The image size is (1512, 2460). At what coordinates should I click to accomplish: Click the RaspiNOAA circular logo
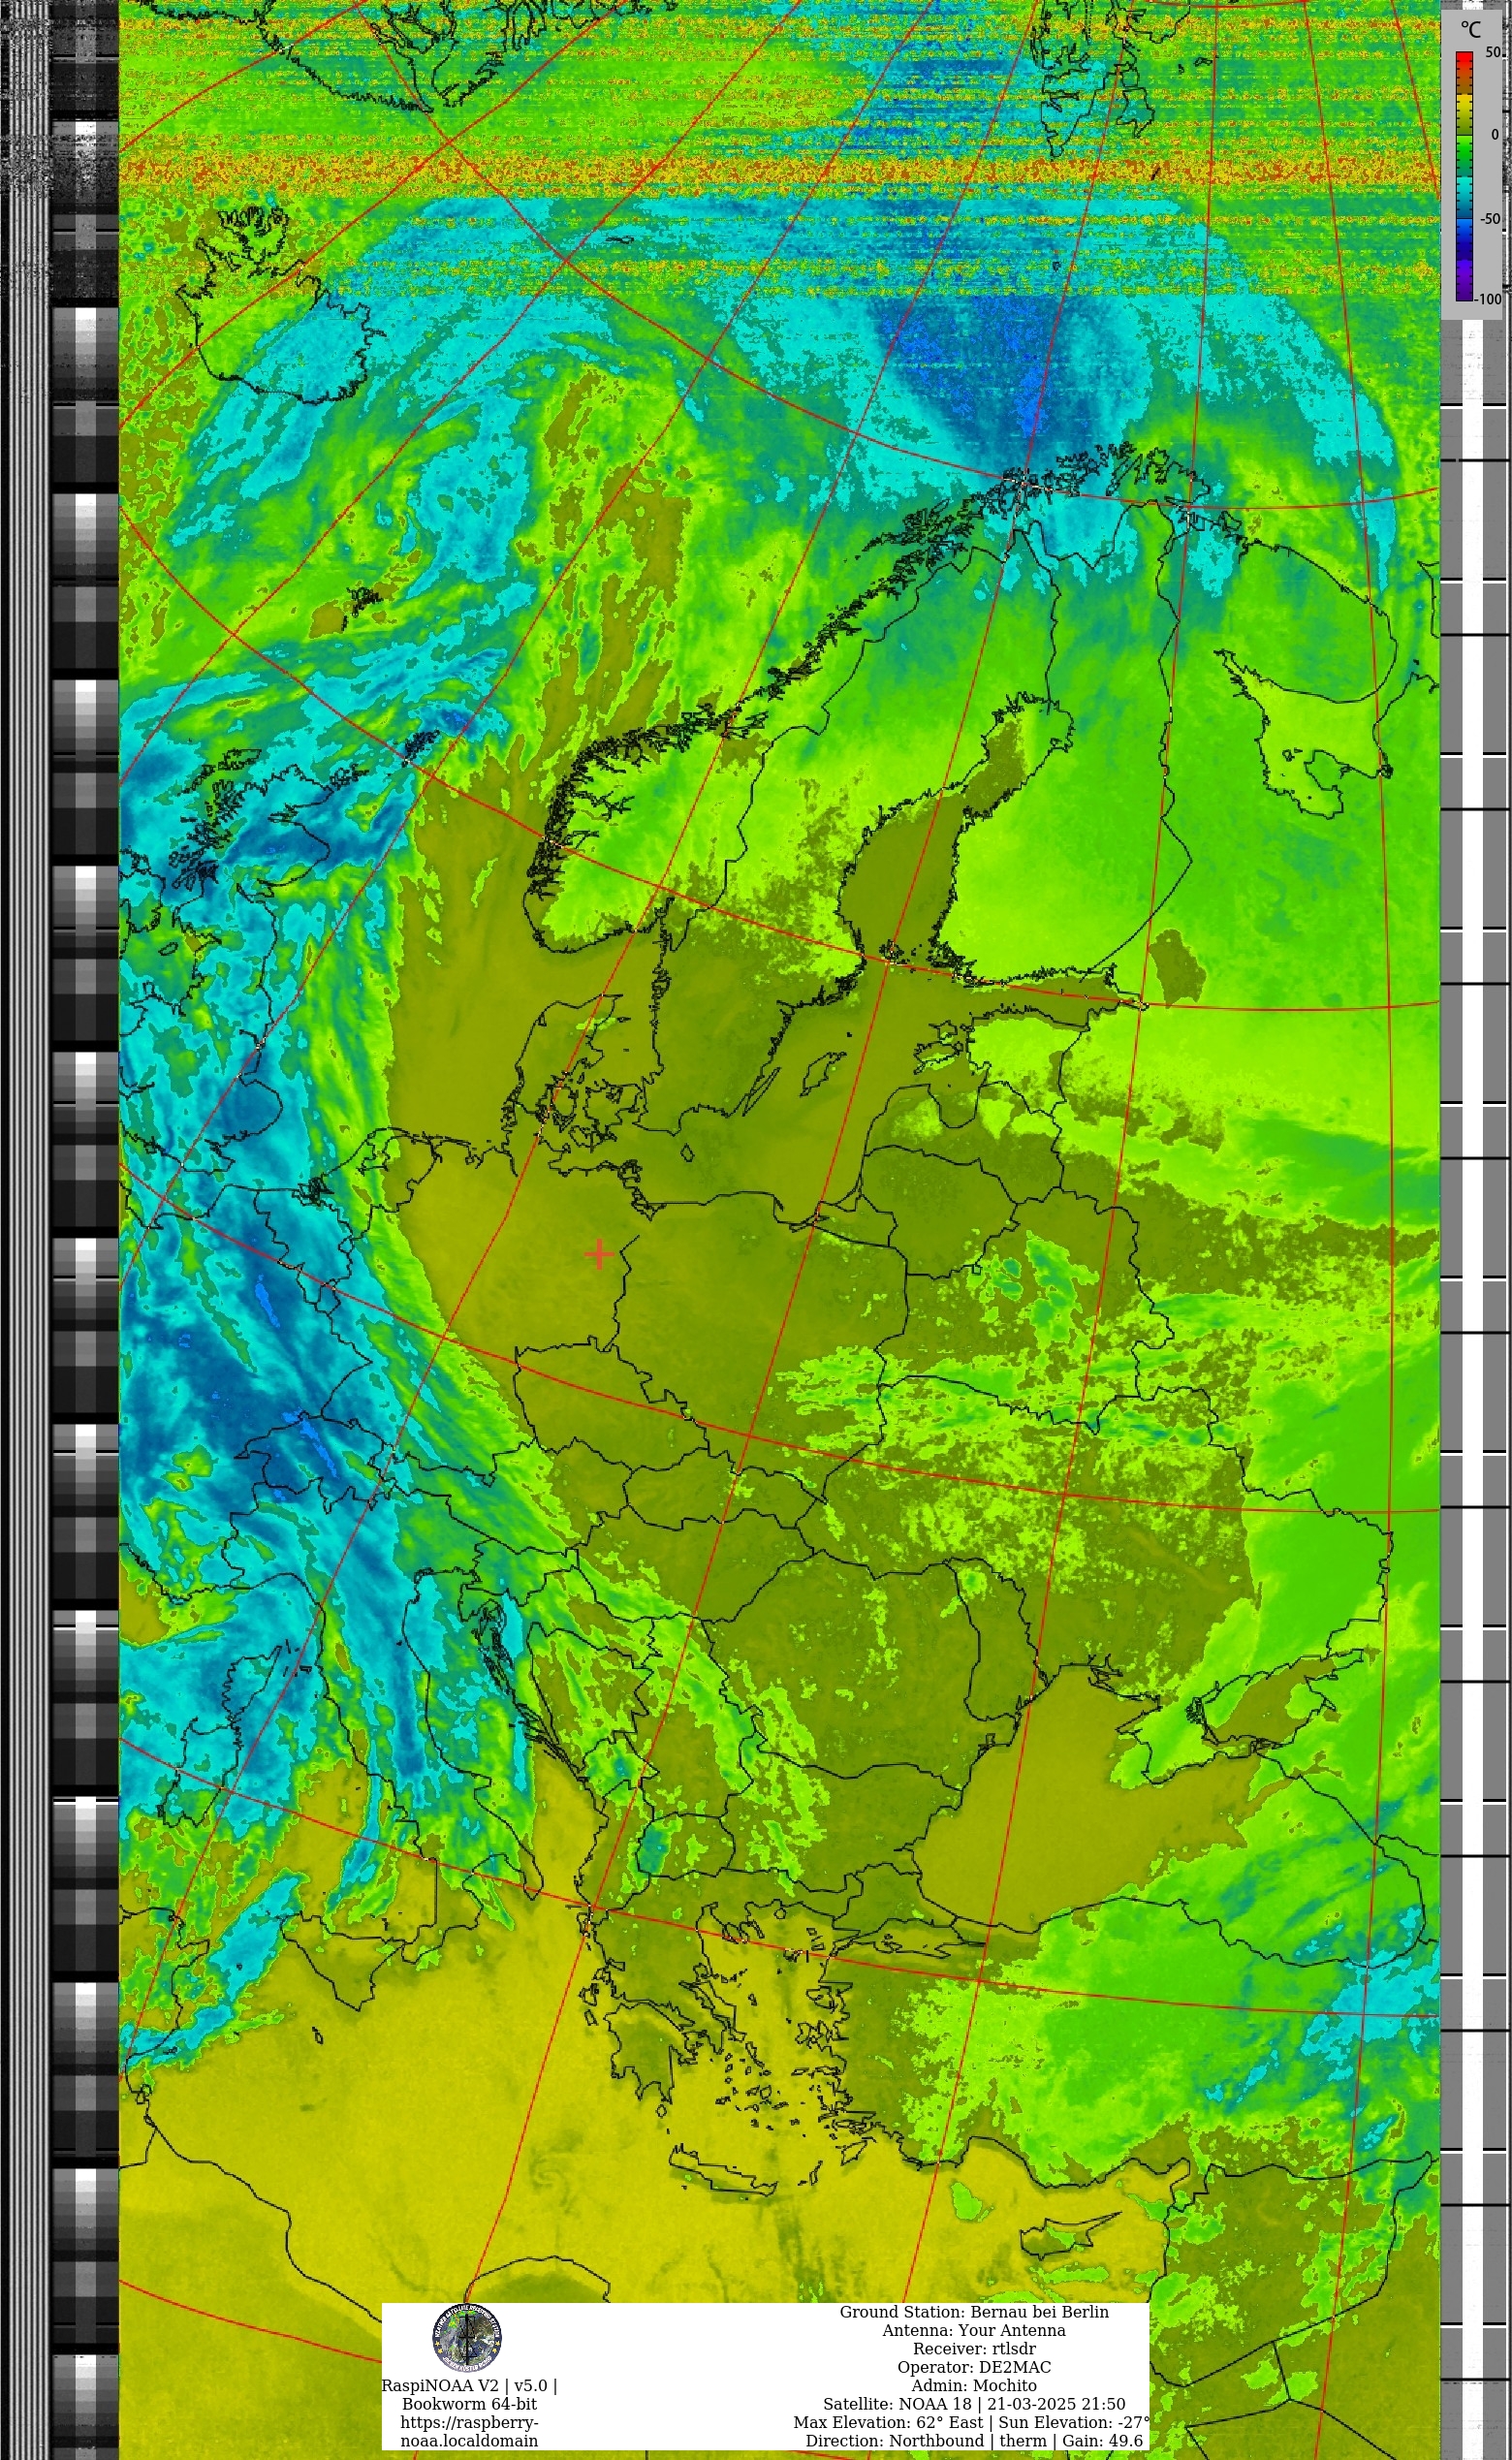[467, 2338]
